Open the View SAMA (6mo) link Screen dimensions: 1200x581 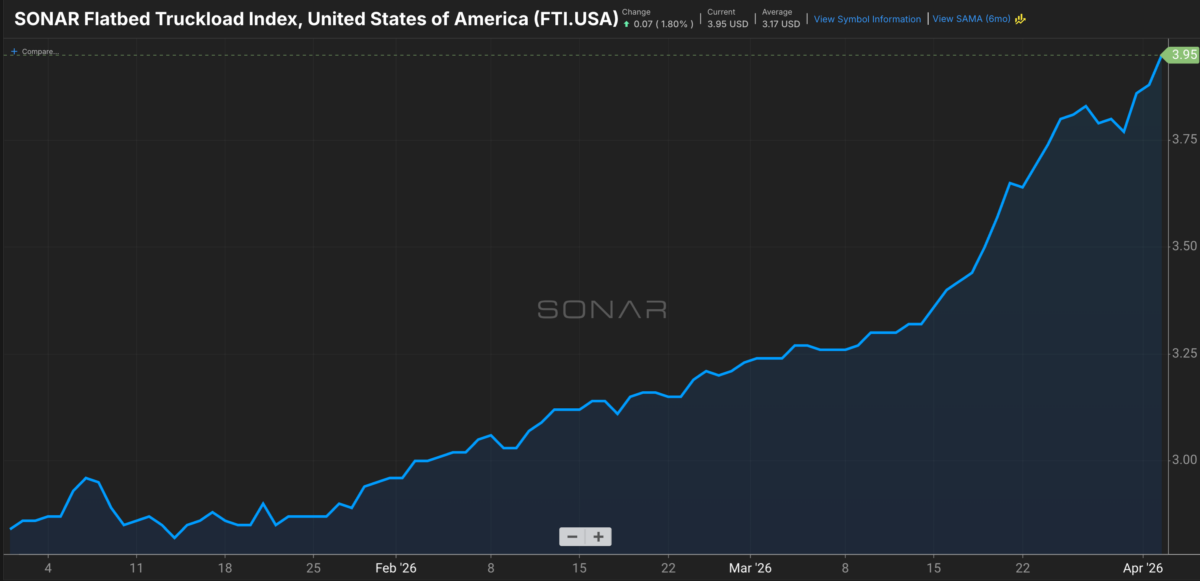tap(972, 19)
